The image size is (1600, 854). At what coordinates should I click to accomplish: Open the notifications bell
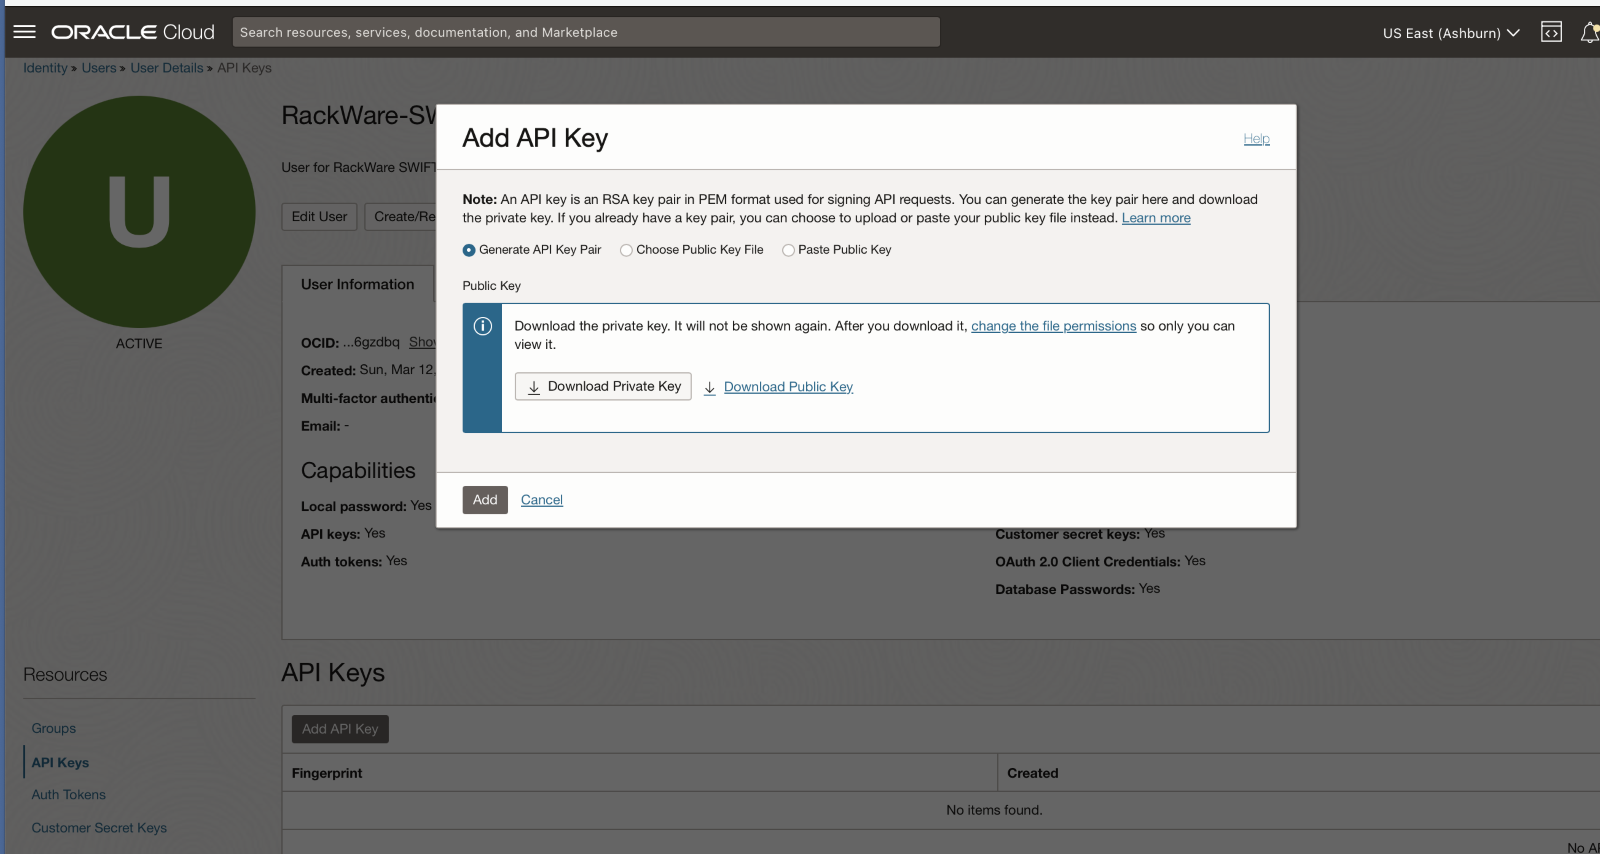pos(1589,33)
